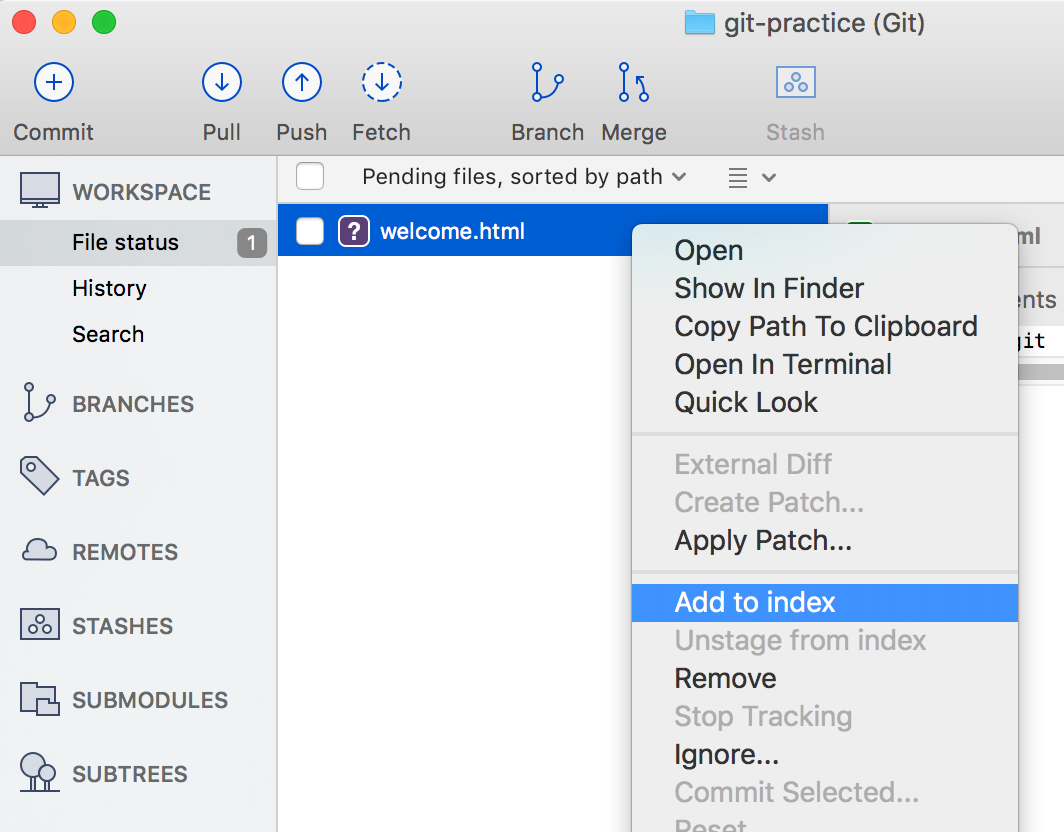Click the Merge toolbar icon
Image resolution: width=1064 pixels, height=832 pixels.
tap(633, 83)
